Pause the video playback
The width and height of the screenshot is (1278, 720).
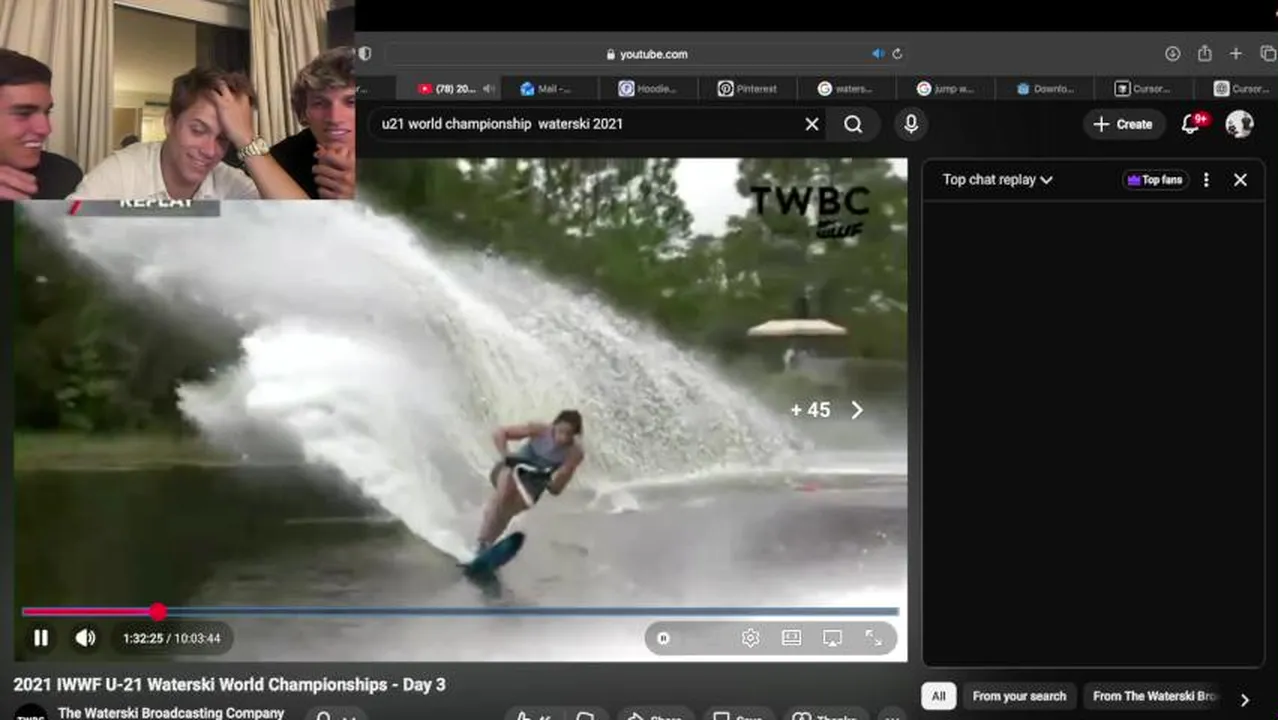(41, 638)
